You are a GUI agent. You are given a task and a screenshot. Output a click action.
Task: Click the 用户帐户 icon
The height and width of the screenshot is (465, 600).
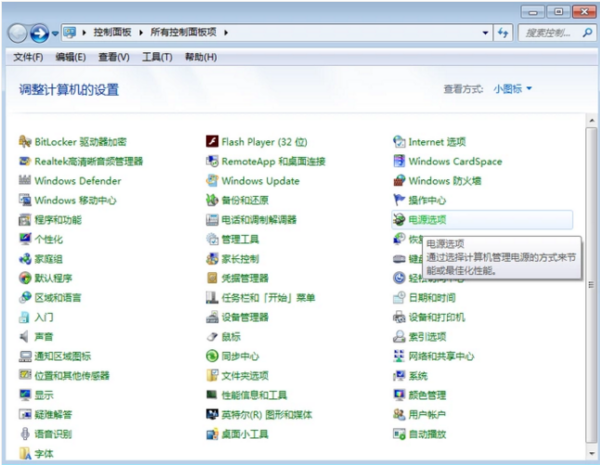399,414
